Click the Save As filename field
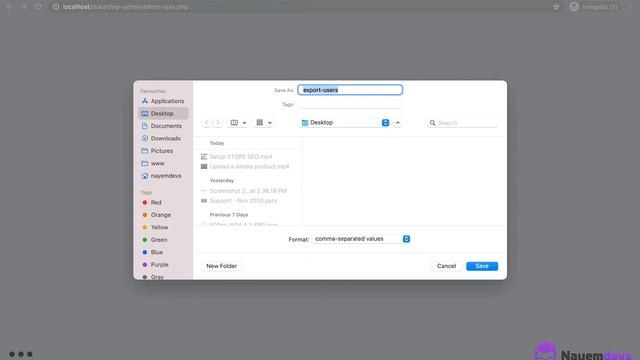 click(x=350, y=90)
